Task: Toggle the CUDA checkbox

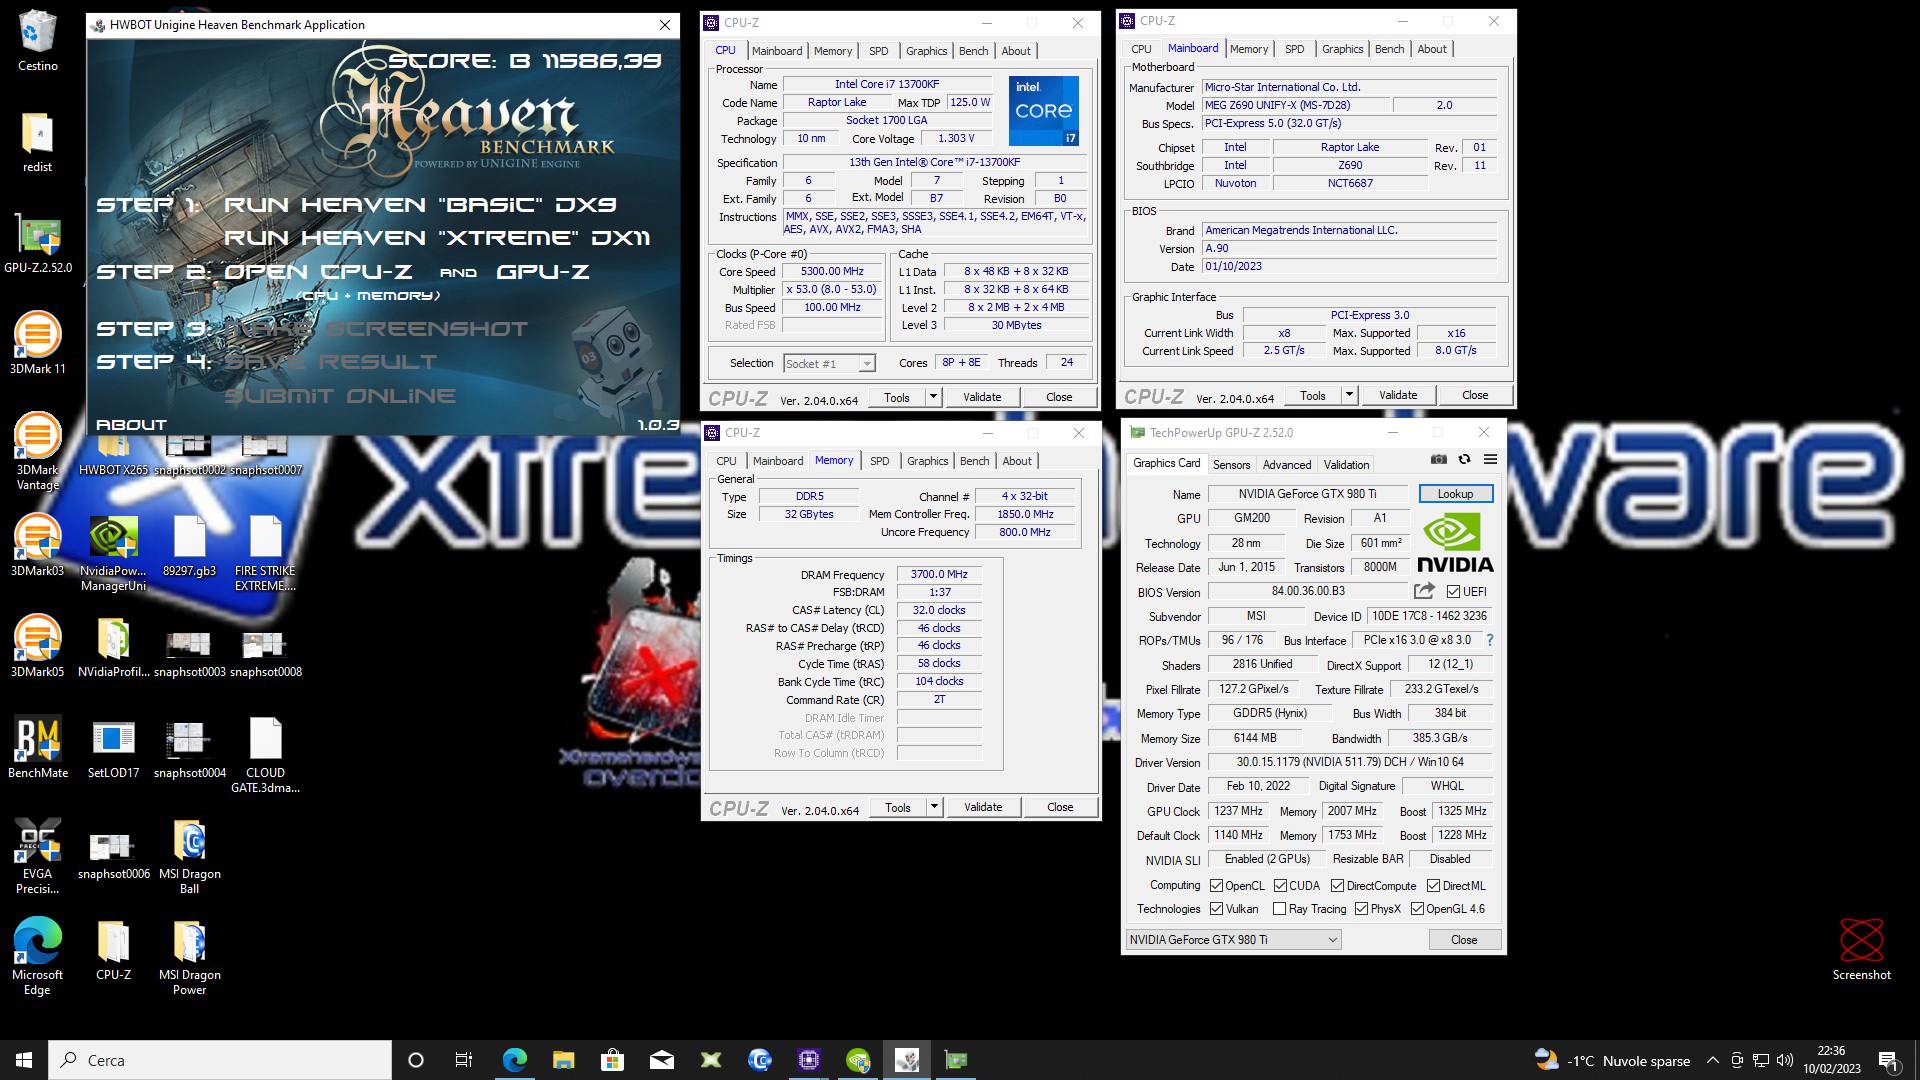Action: 1280,886
